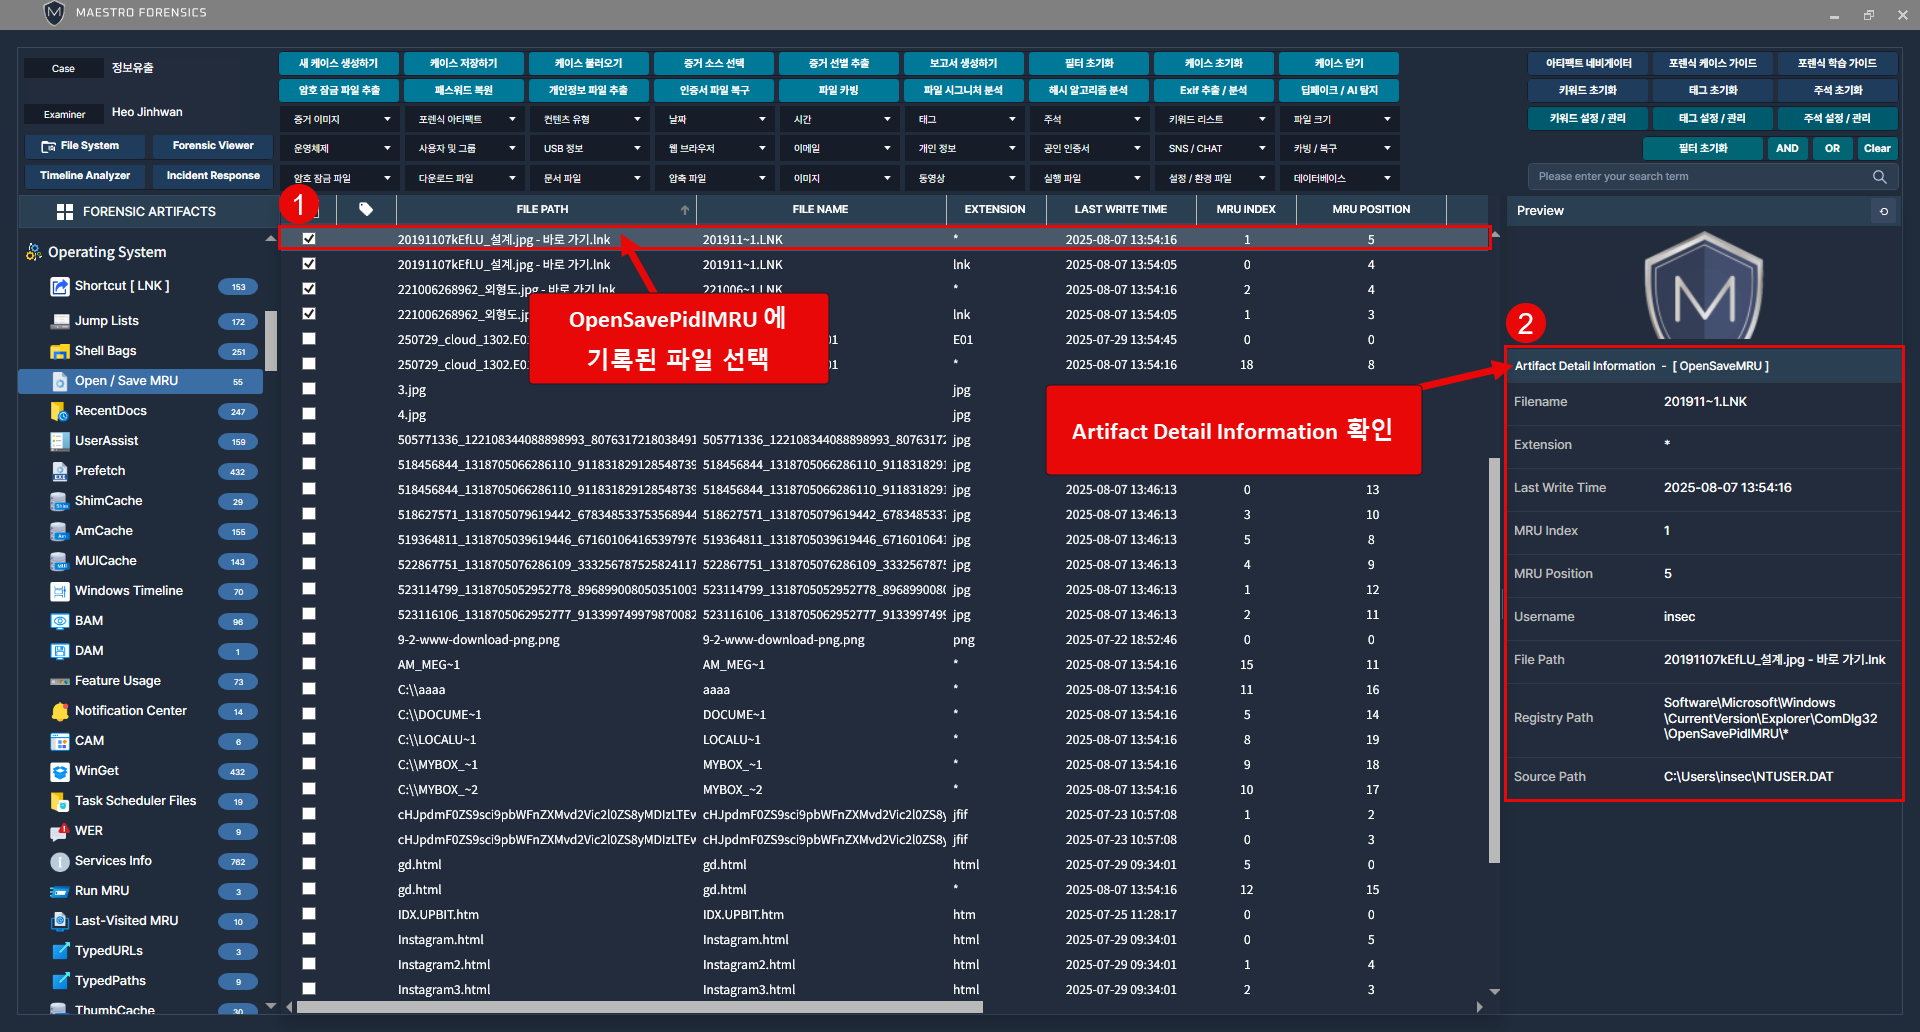This screenshot has width=1920, height=1032.
Task: Click the search magnifier icon
Action: click(x=1880, y=177)
